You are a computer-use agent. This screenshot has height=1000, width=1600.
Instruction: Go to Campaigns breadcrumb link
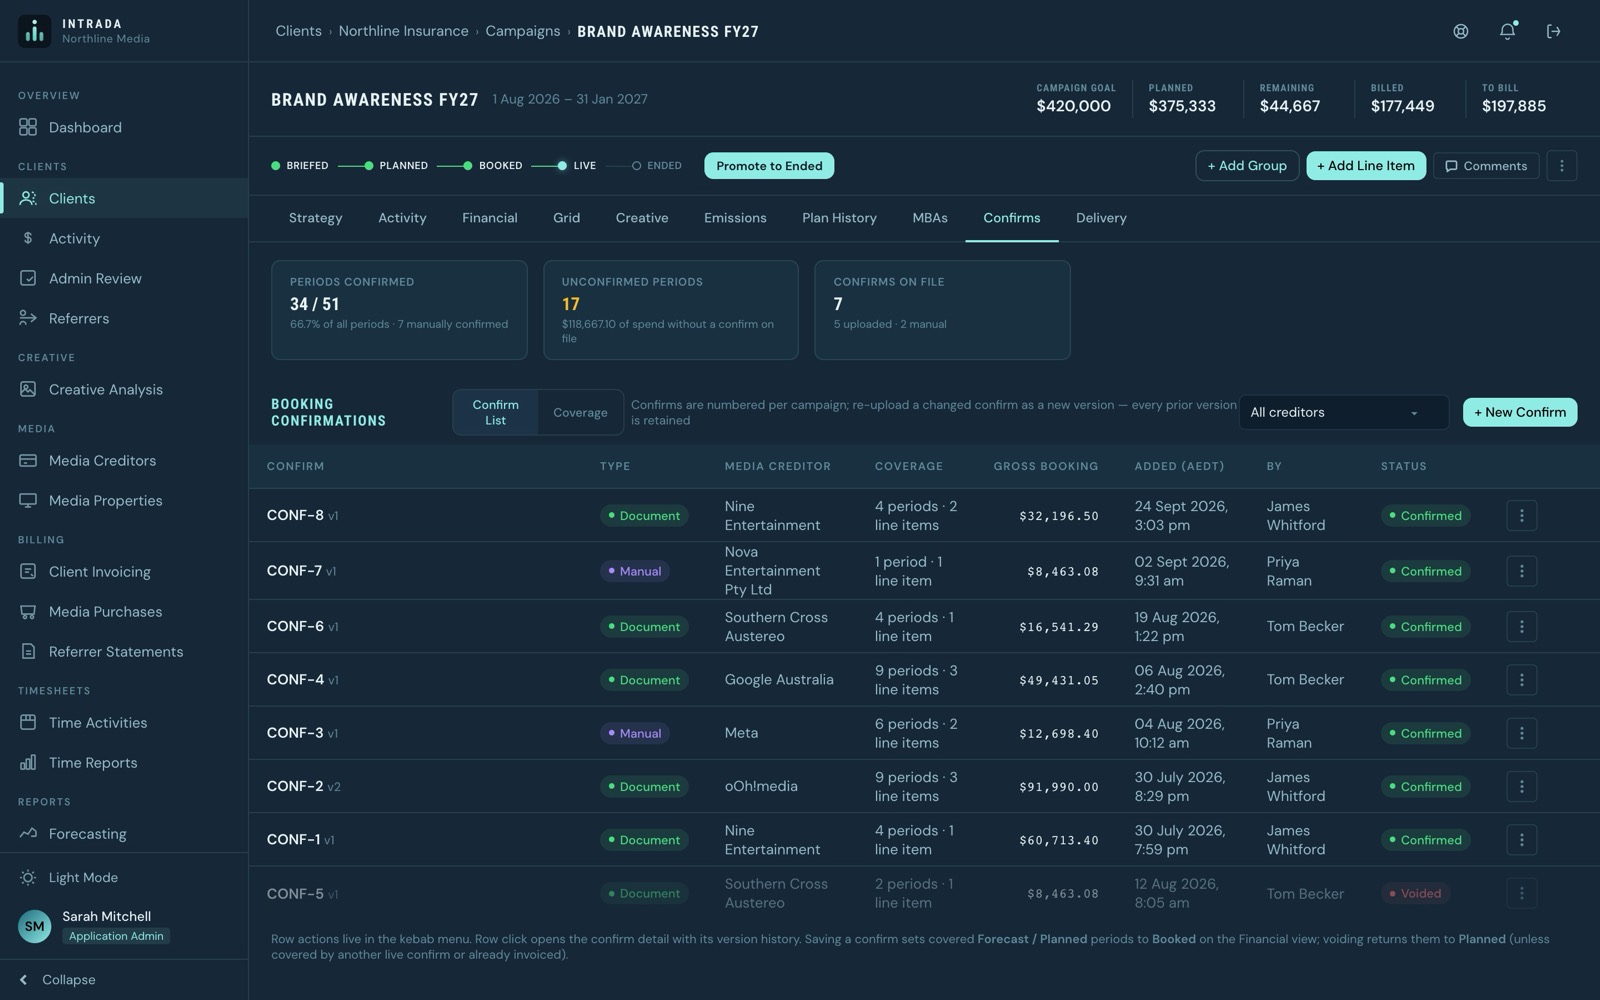click(523, 31)
